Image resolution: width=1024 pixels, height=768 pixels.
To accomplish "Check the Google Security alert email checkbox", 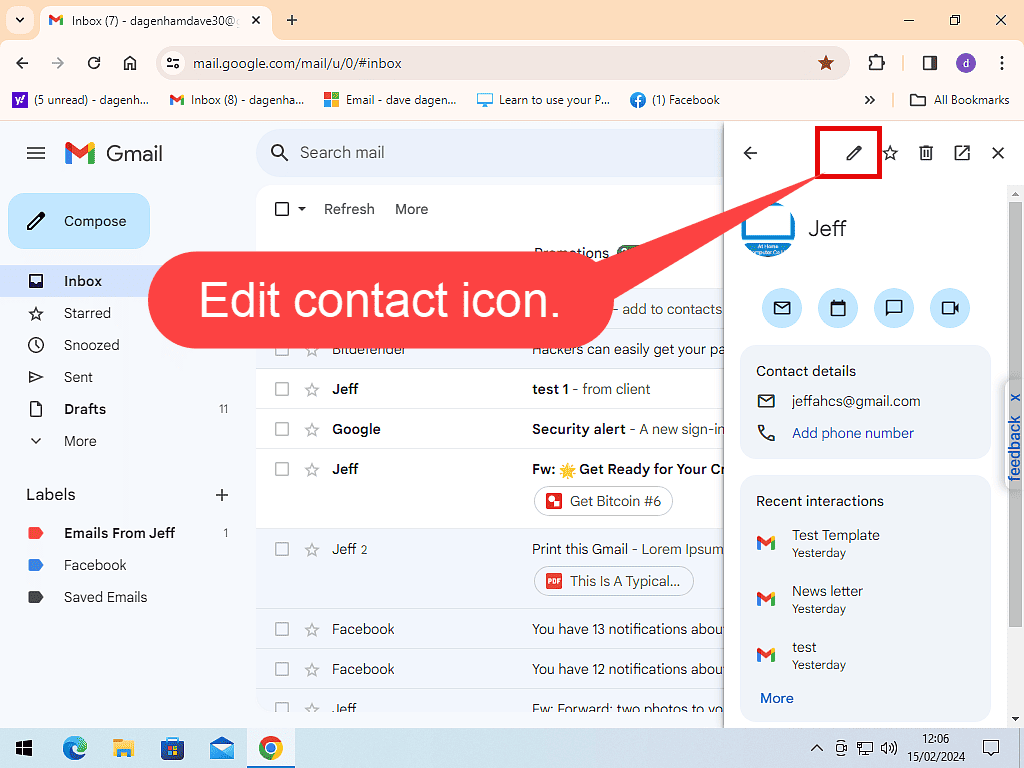I will point(282,429).
